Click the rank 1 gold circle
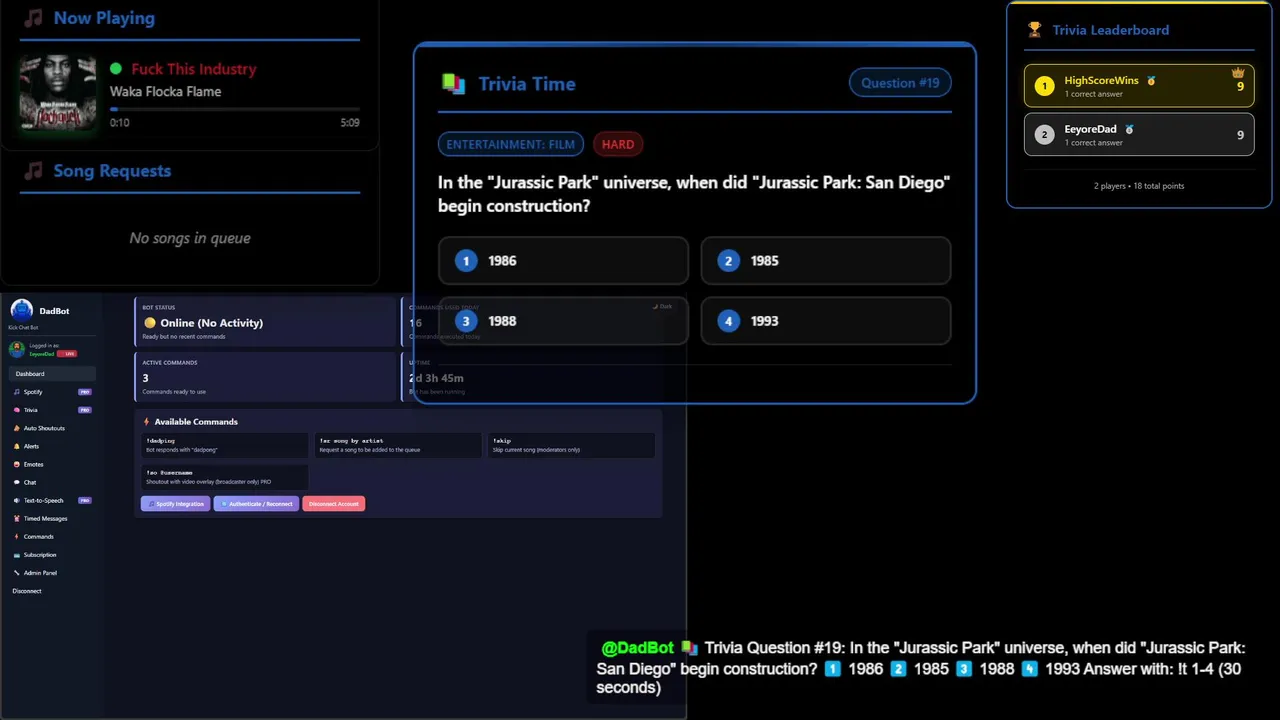Screen dimensions: 1280x720 click(1045, 86)
